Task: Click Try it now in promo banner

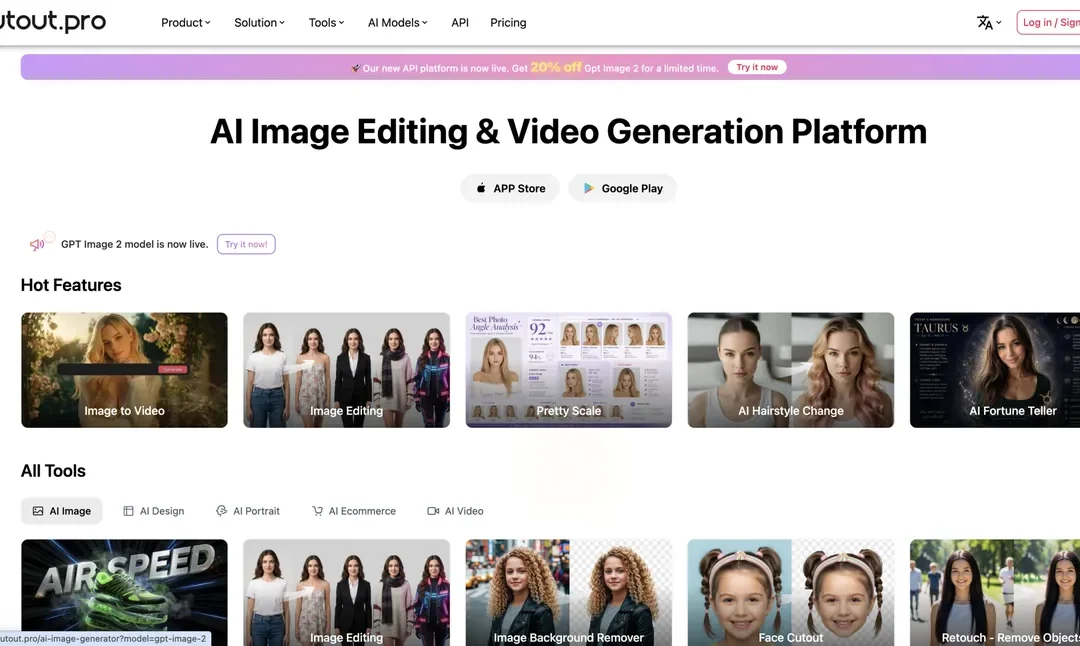Action: (x=757, y=67)
